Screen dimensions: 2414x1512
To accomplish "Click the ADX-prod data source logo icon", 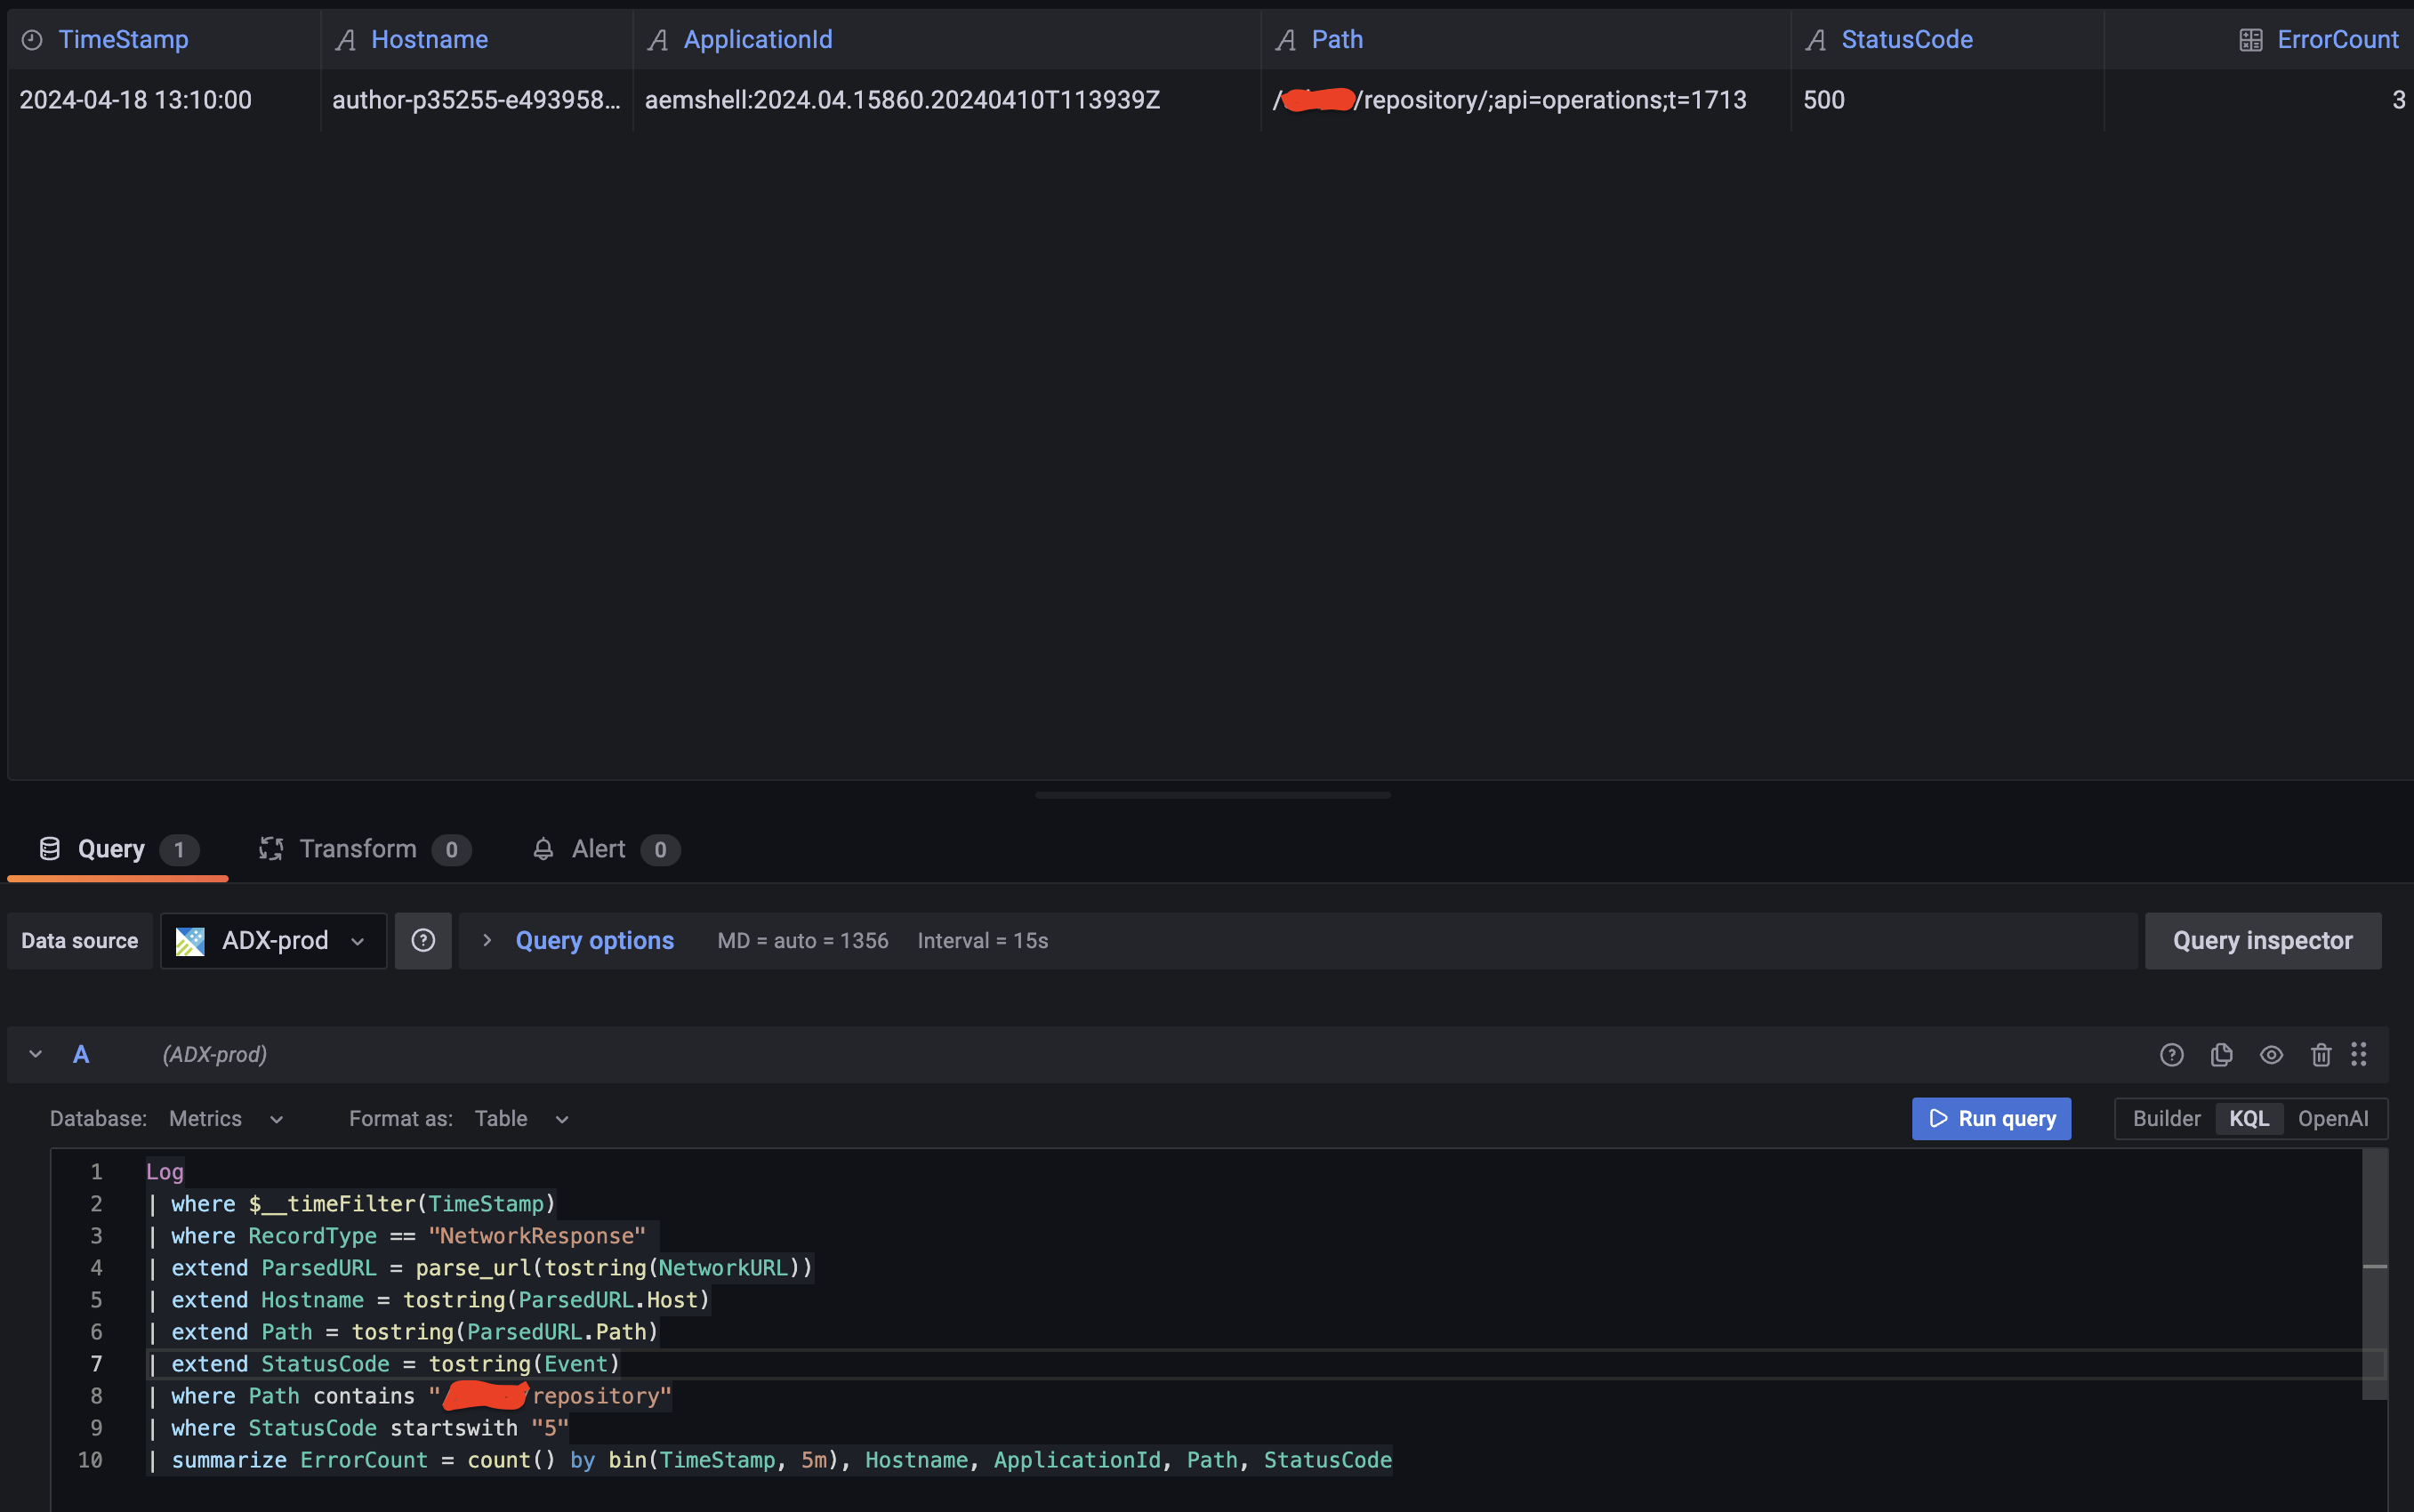I will (x=190, y=940).
